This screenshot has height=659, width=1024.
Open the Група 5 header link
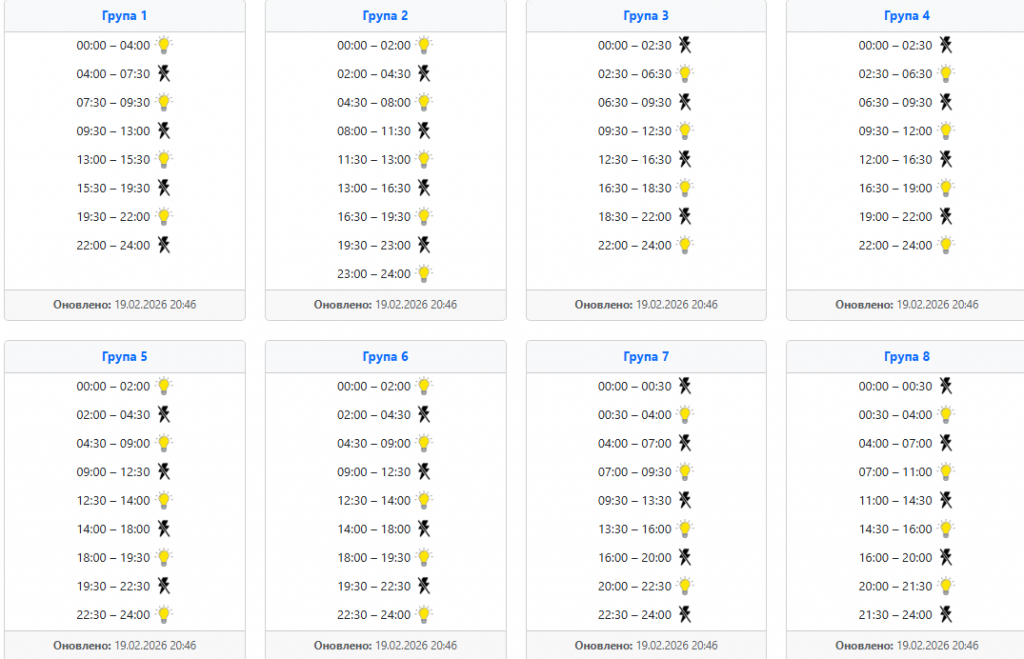click(124, 357)
